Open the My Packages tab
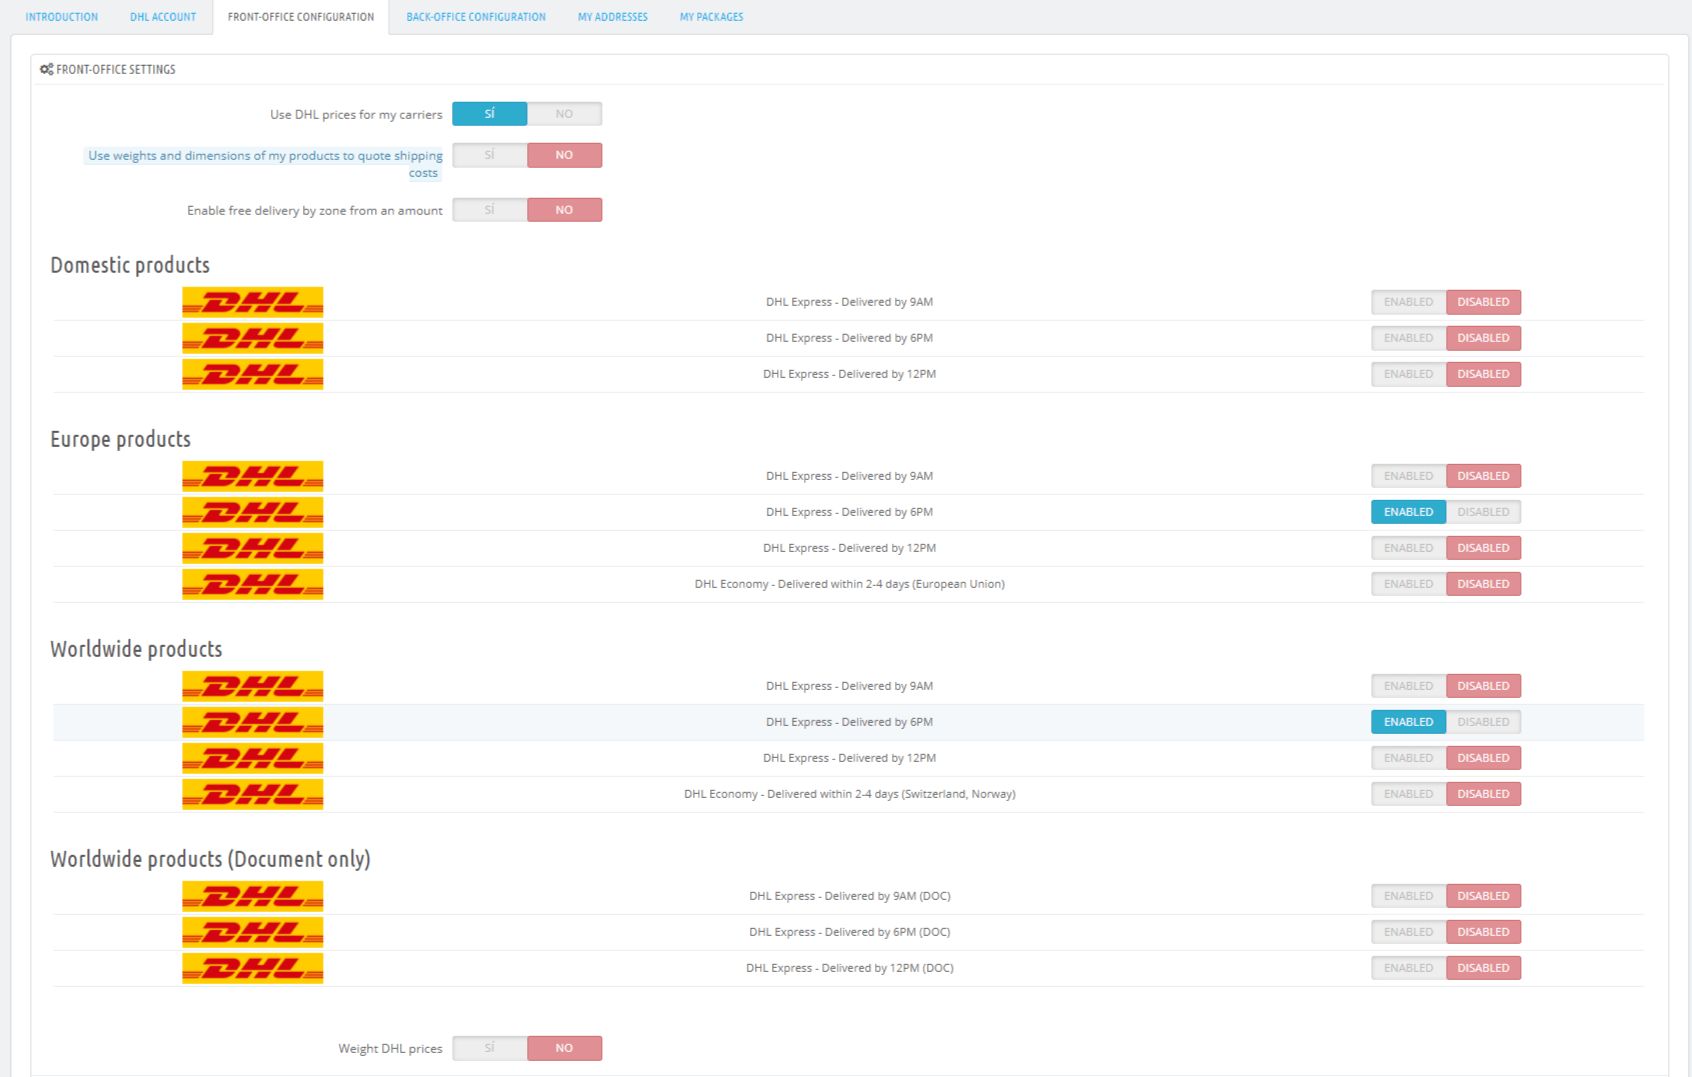The height and width of the screenshot is (1077, 1692). click(x=711, y=17)
